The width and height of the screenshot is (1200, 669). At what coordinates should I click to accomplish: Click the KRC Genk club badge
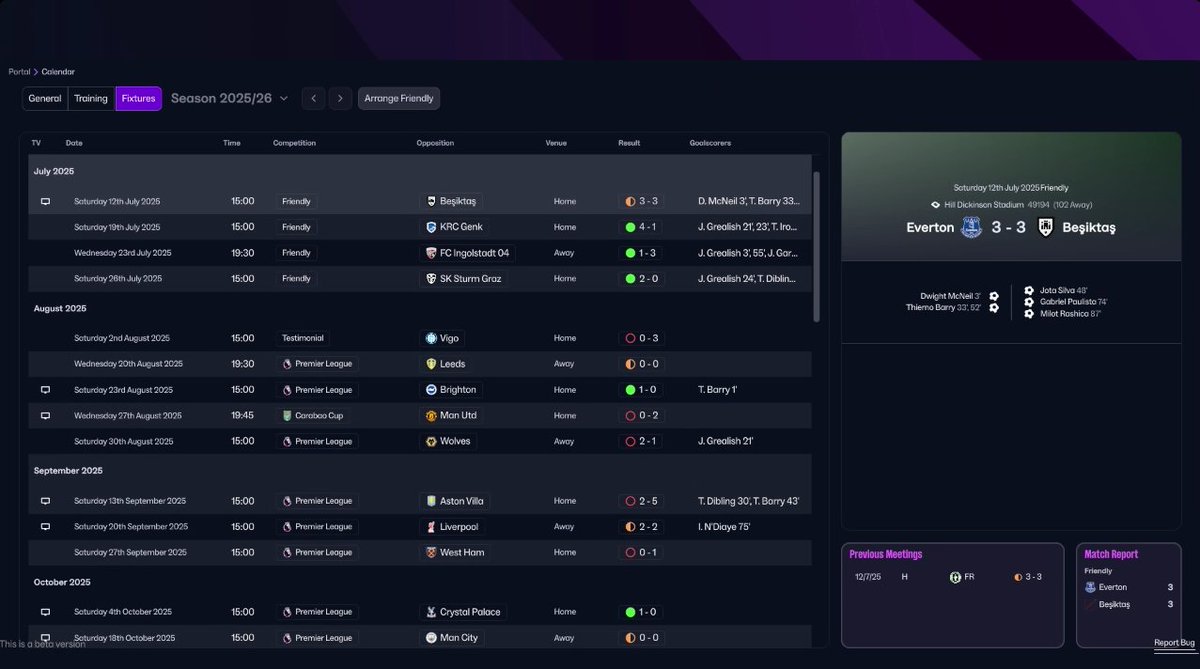coord(431,227)
